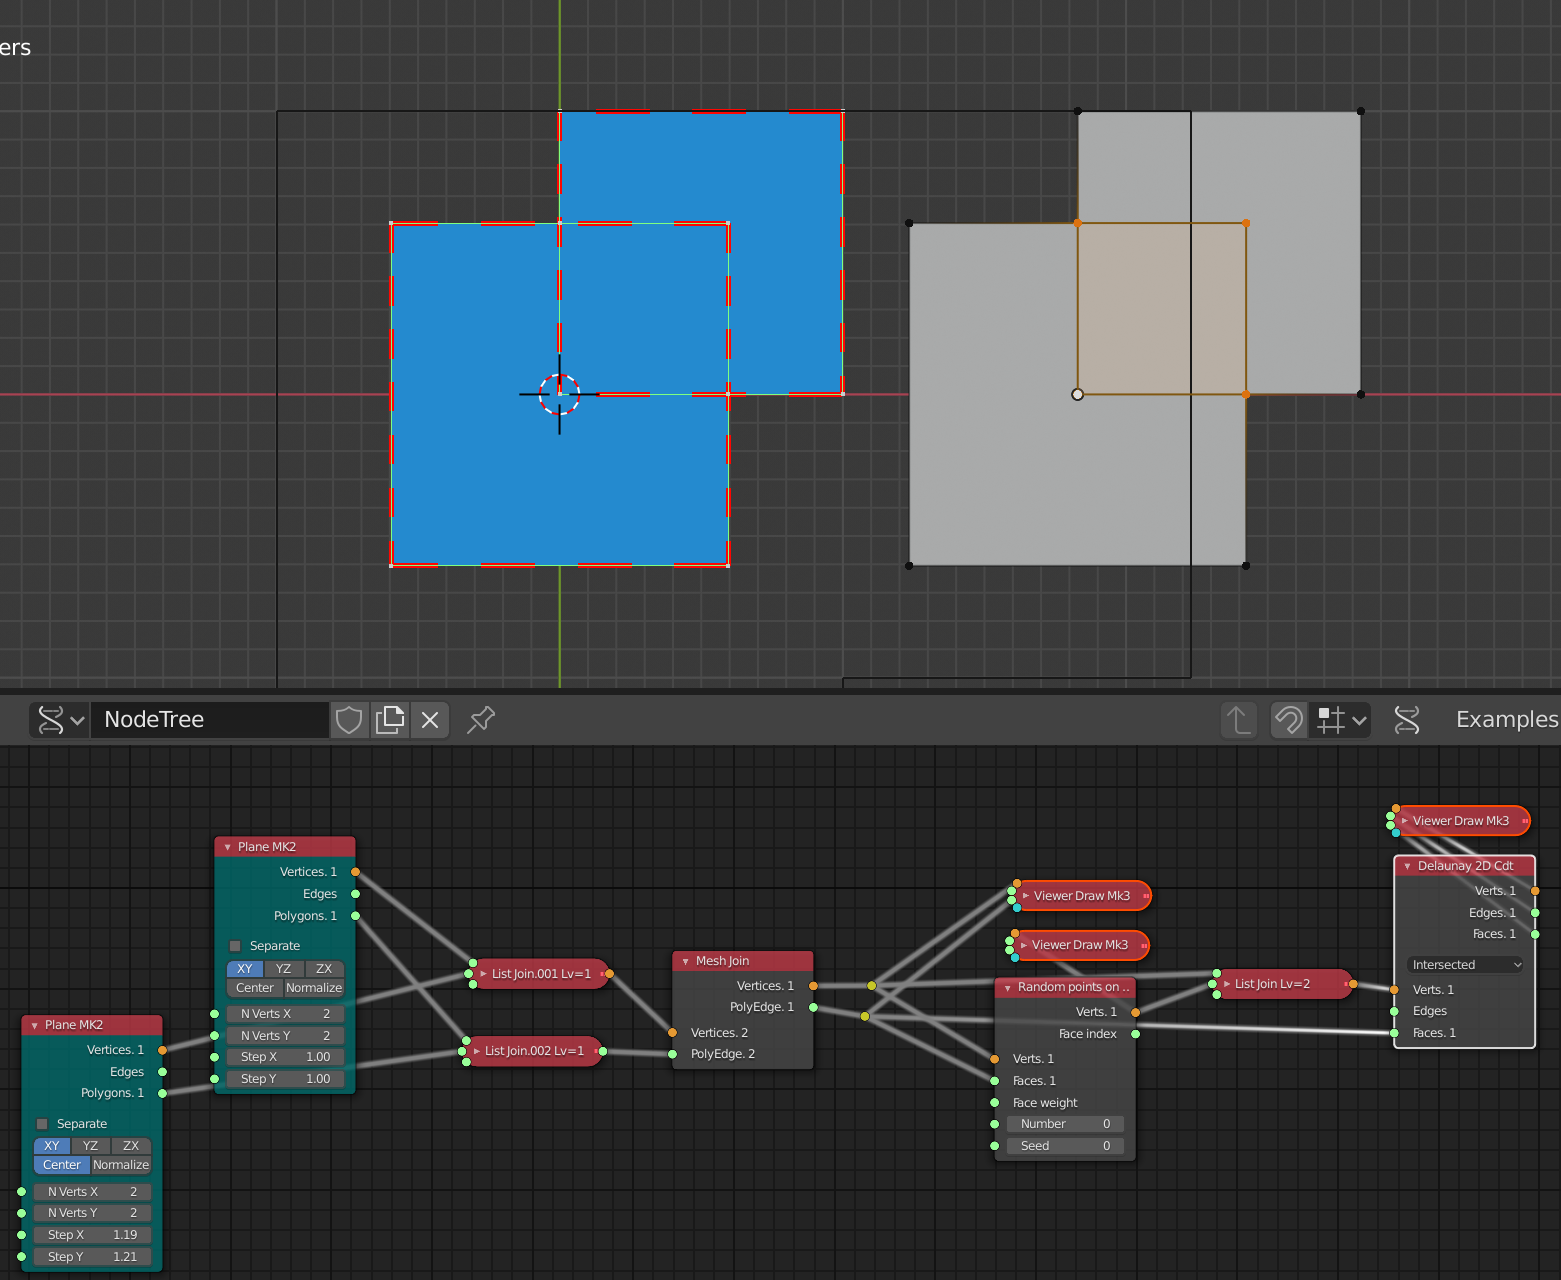Click Step Y 1.21 field

pos(93,1257)
